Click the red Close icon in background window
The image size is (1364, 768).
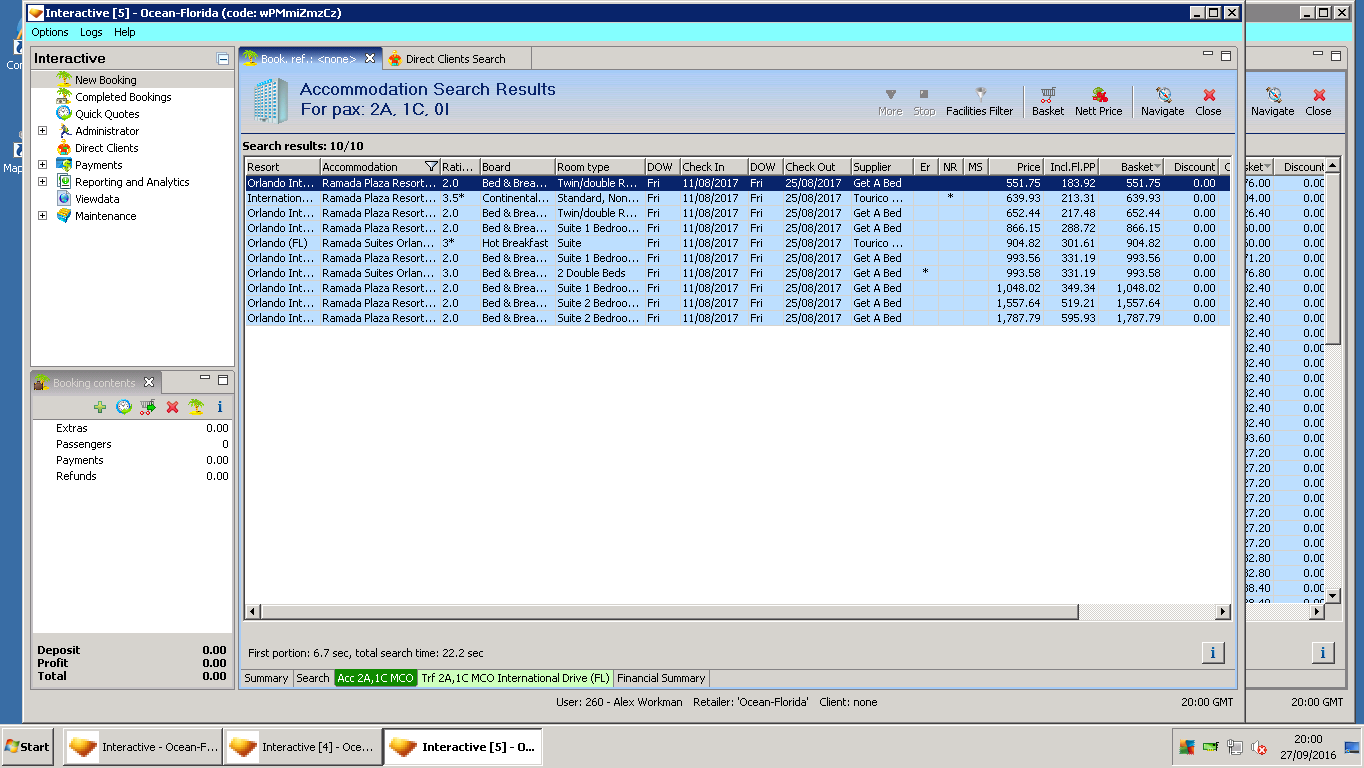[1319, 95]
